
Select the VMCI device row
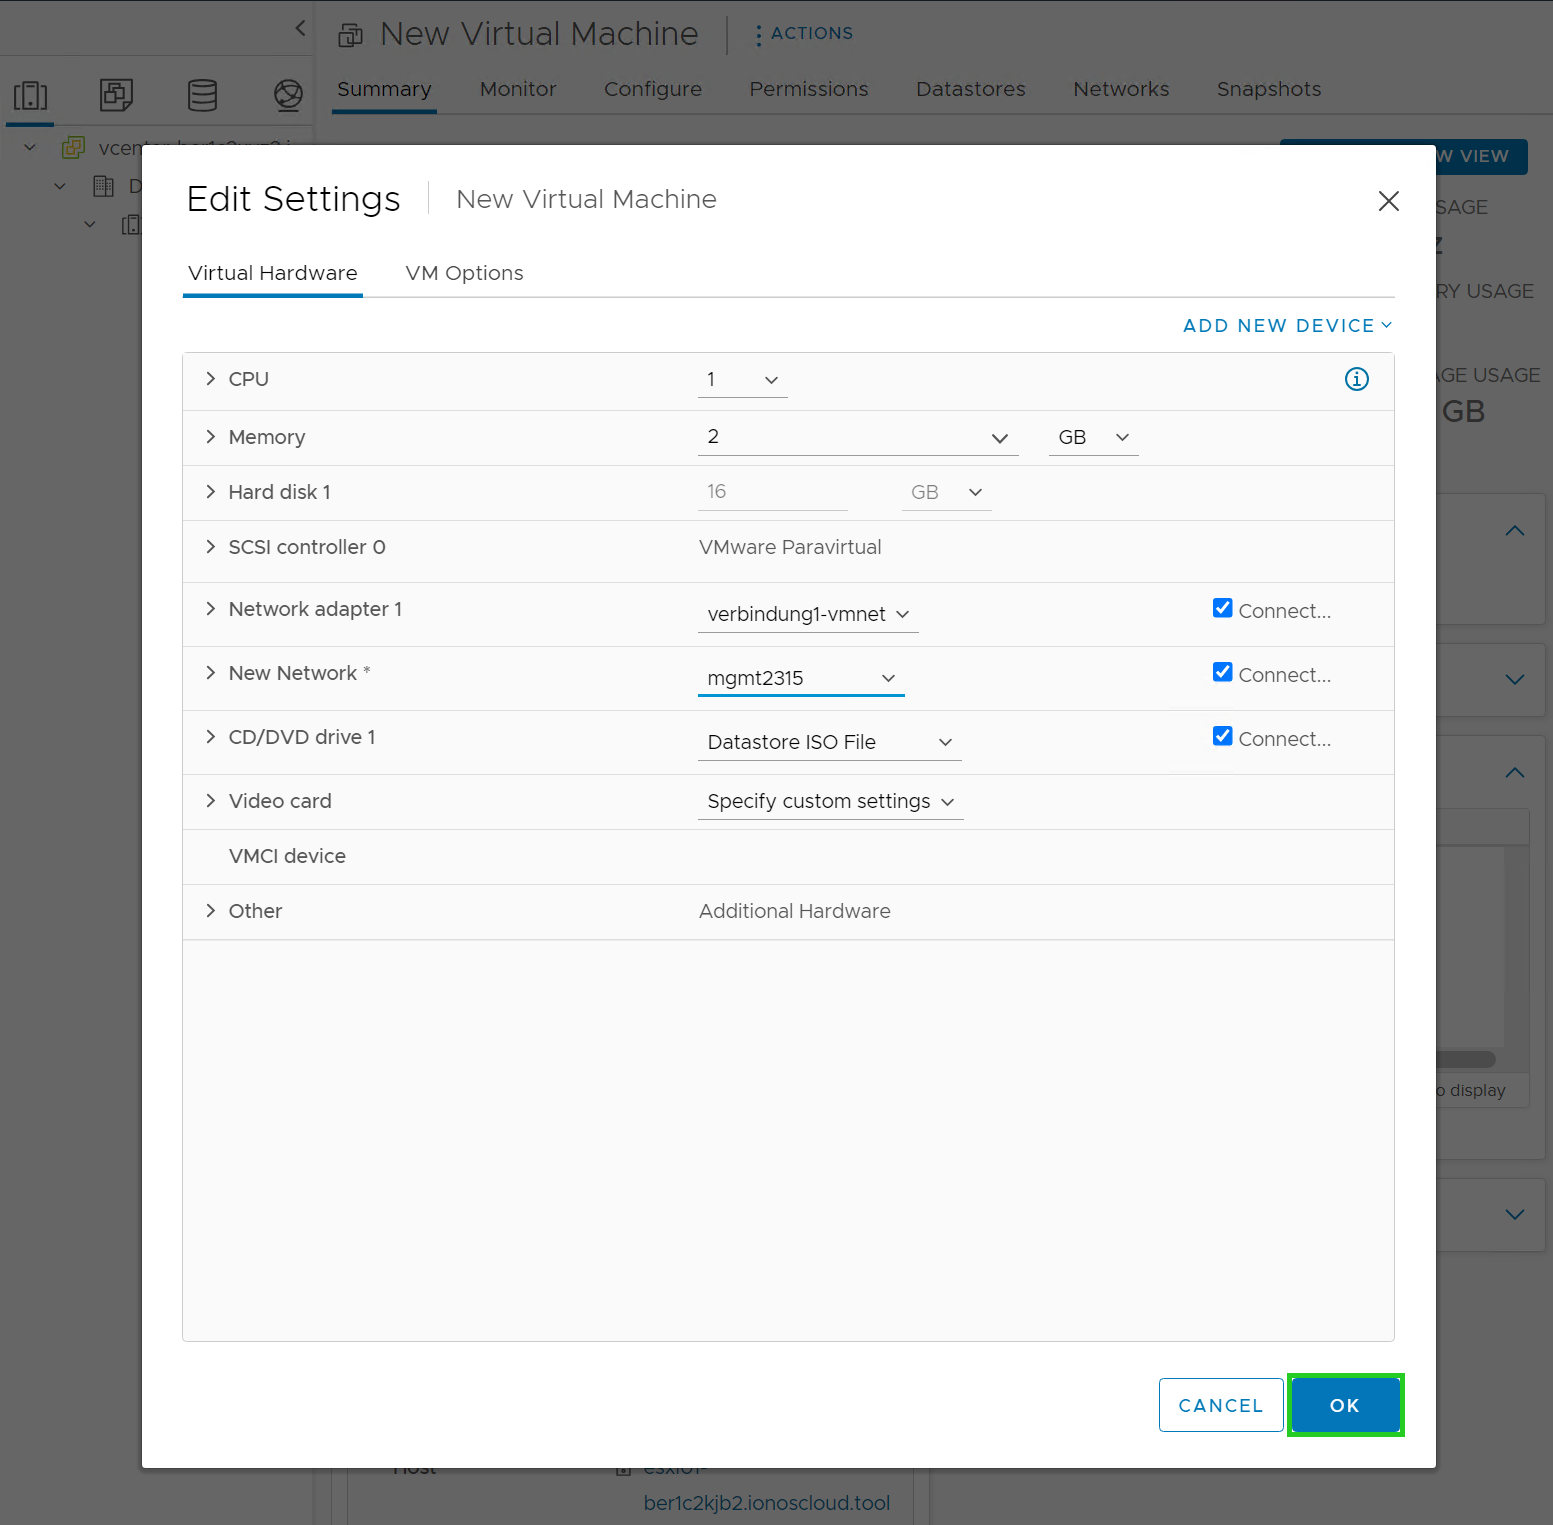788,857
